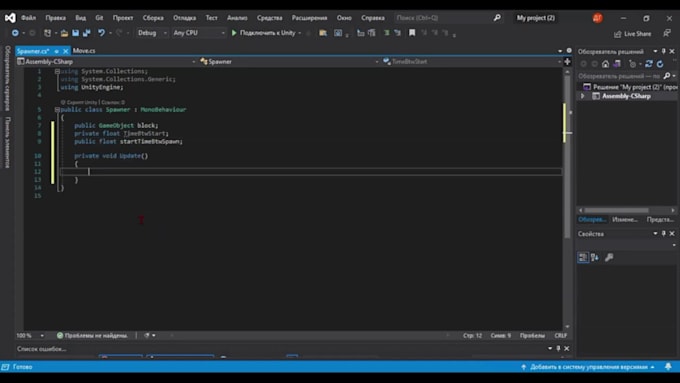Open the Git menu
This screenshot has width=680, height=383.
pos(99,18)
